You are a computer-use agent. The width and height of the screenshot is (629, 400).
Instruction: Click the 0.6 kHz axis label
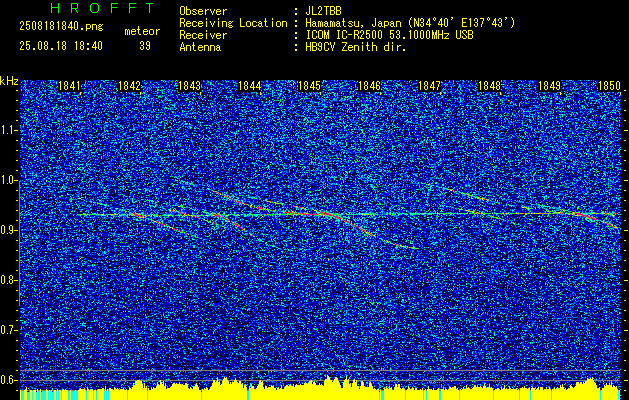tap(8, 380)
